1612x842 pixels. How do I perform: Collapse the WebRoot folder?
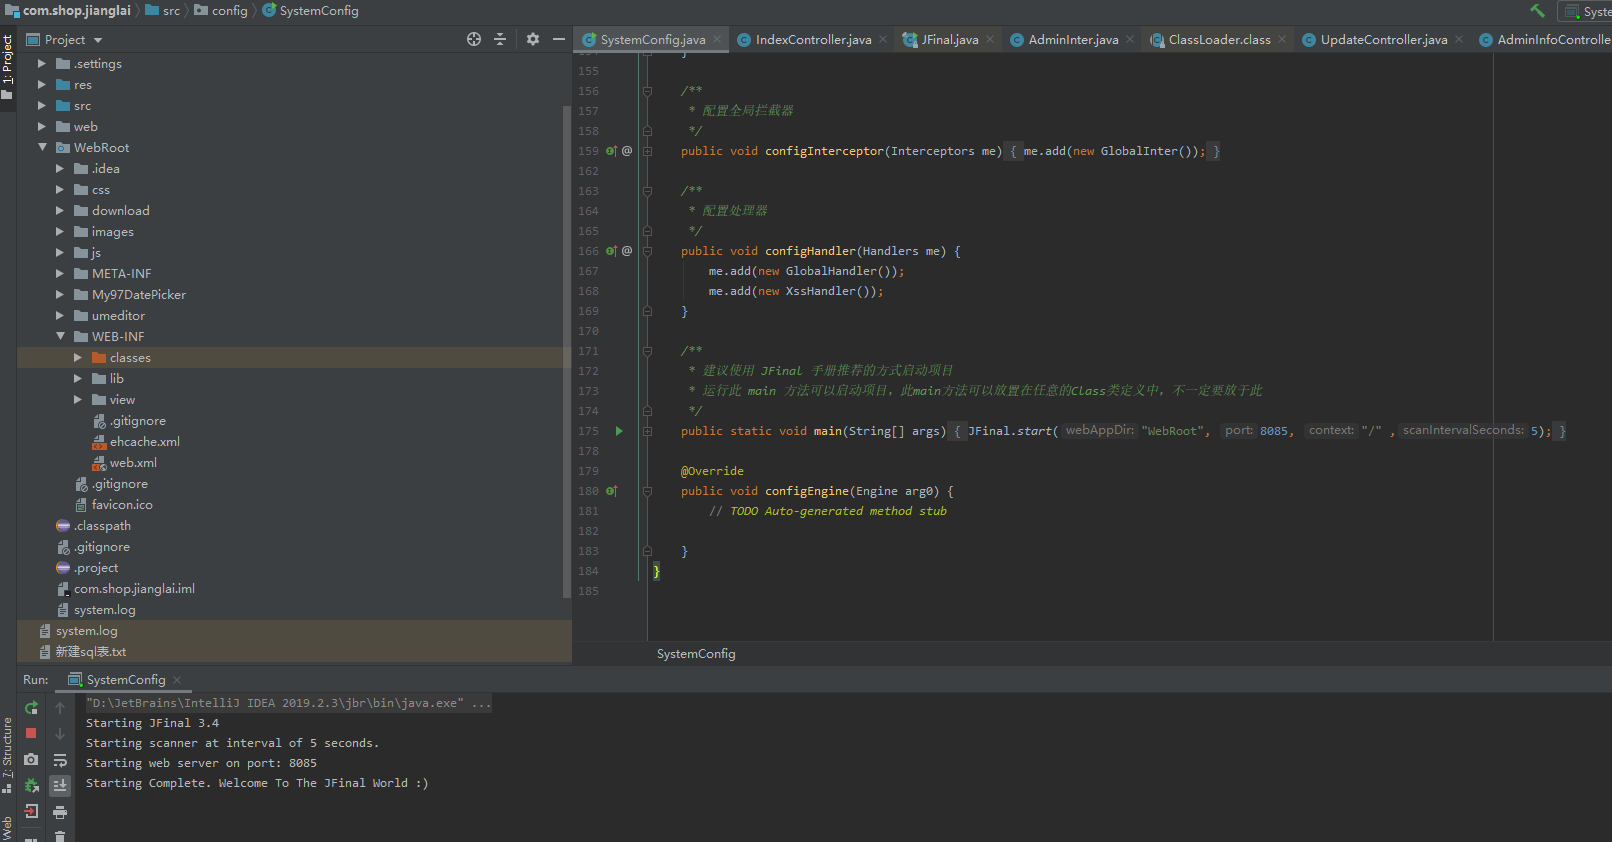pos(42,147)
